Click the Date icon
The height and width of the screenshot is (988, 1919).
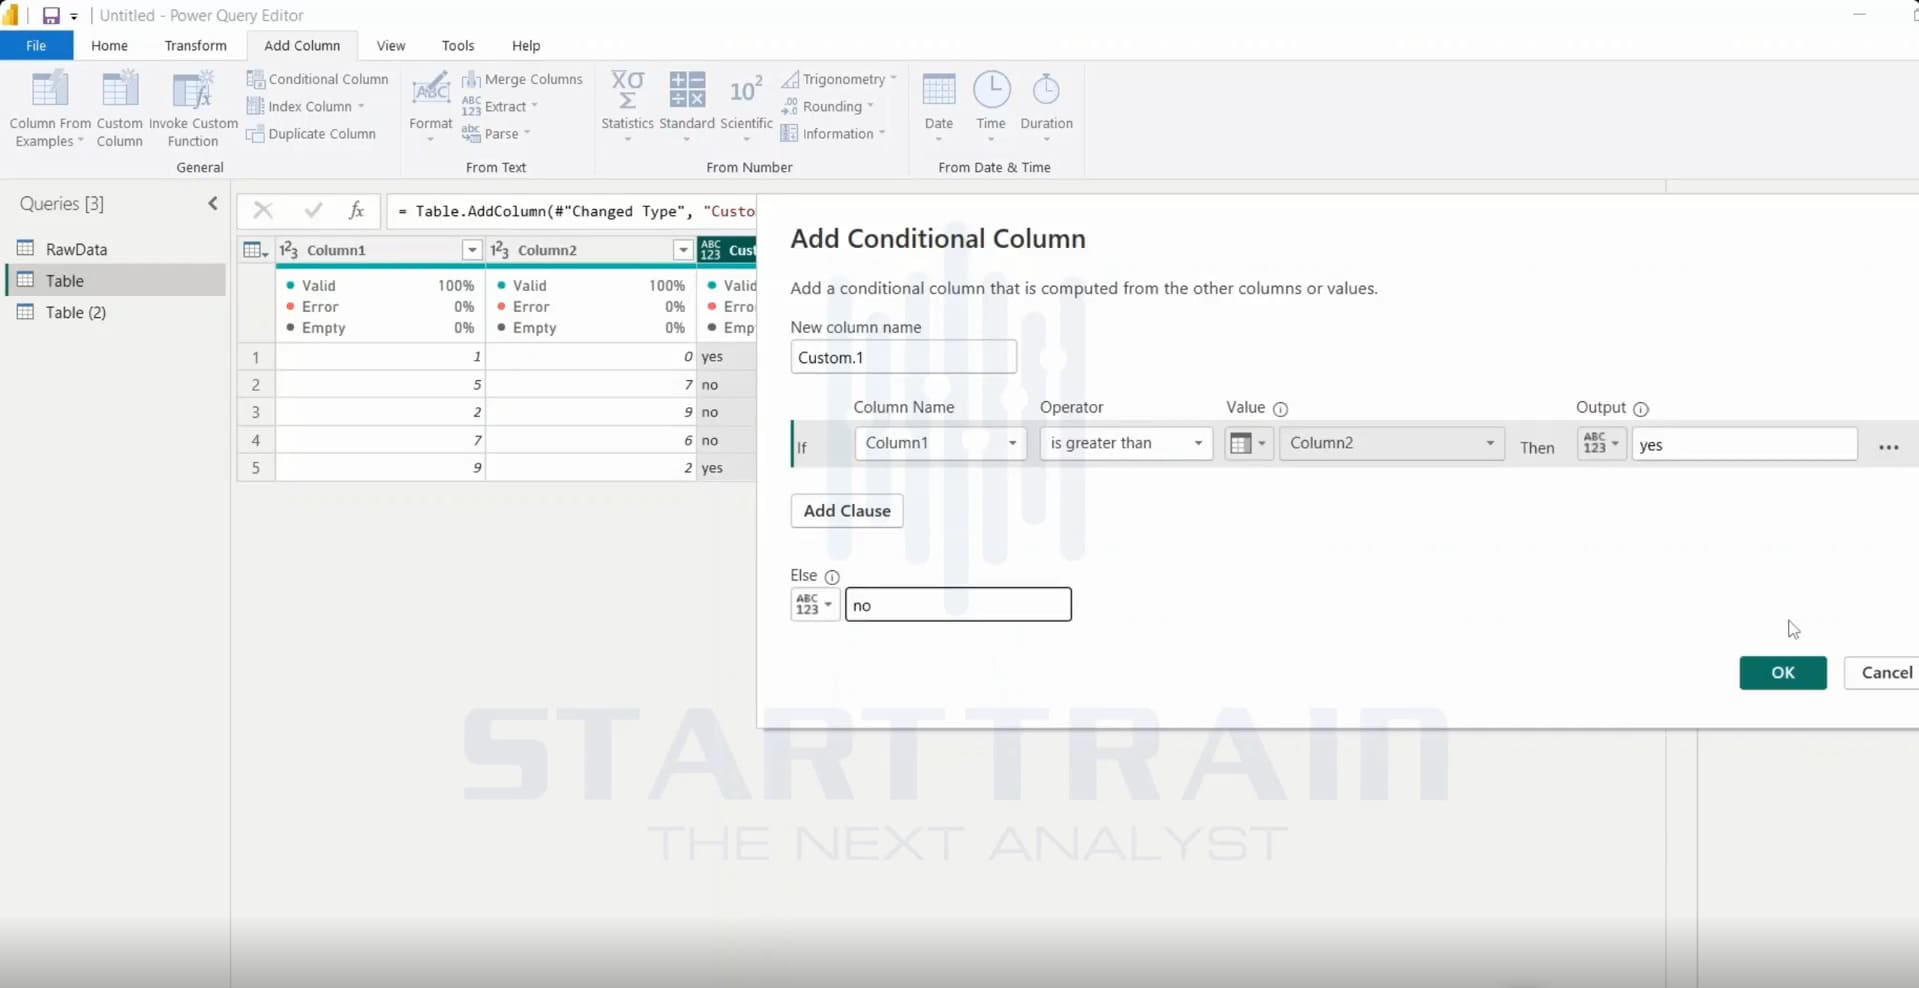(x=938, y=90)
